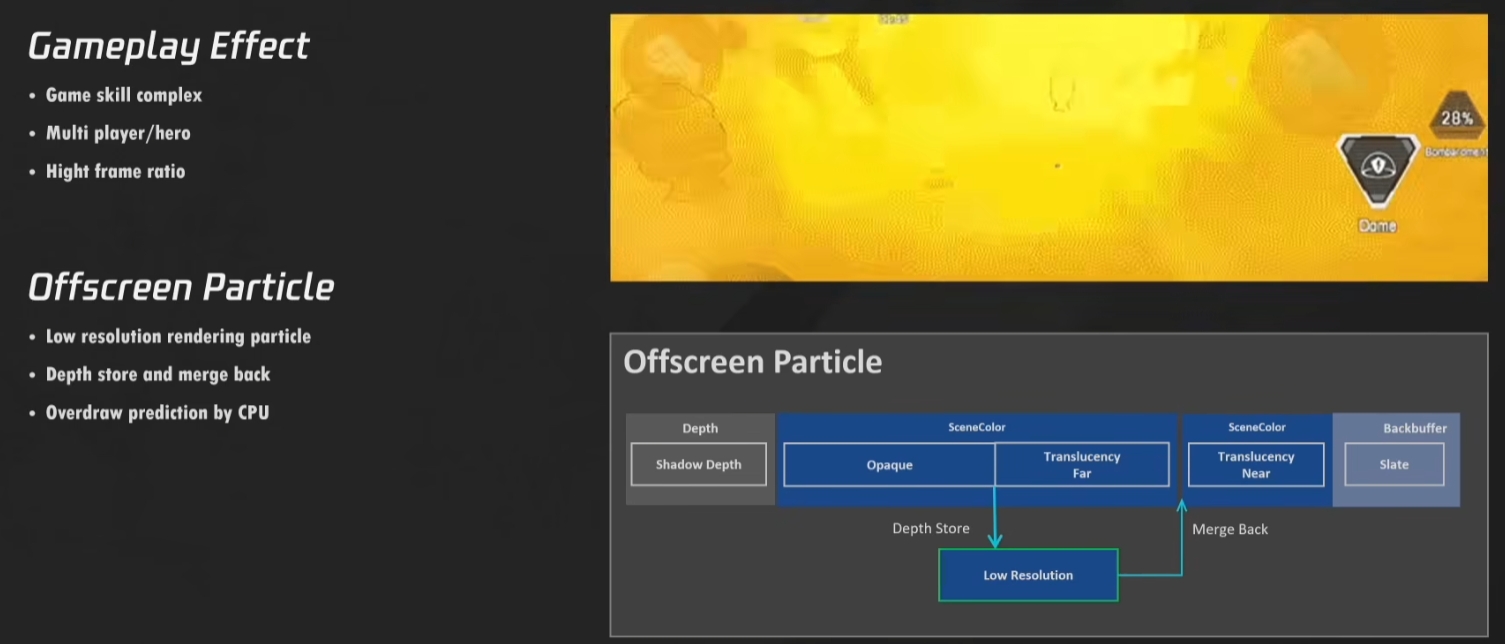Click the Merge Back arrow label
The width and height of the screenshot is (1505, 644).
point(1230,529)
